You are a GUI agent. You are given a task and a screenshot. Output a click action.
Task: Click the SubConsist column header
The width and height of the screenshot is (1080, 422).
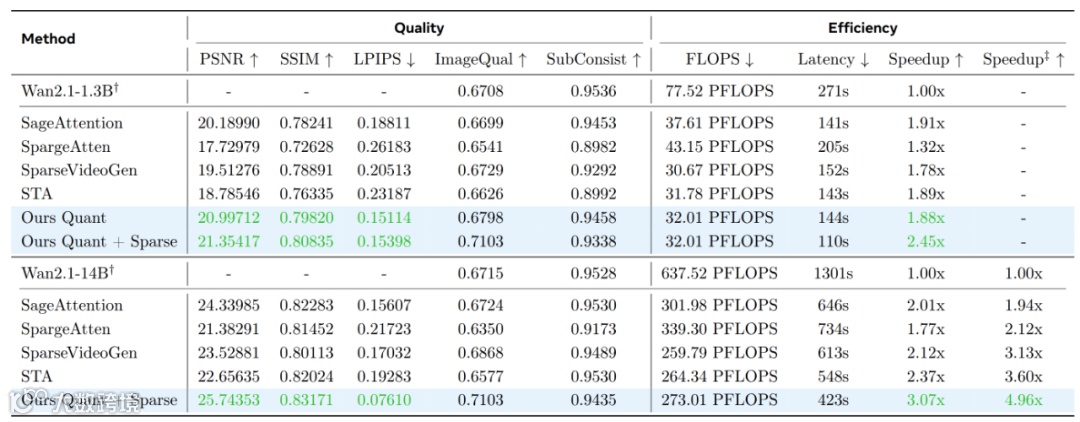594,60
